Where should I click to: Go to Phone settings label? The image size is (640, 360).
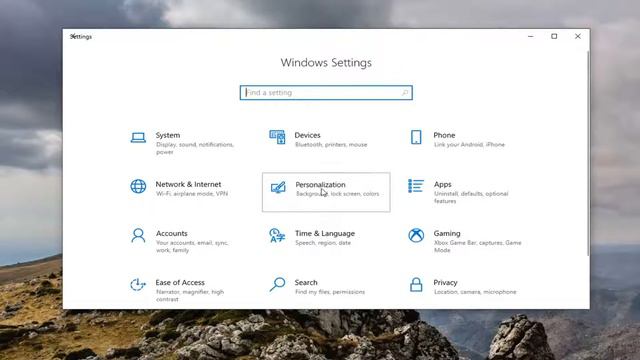point(444,135)
